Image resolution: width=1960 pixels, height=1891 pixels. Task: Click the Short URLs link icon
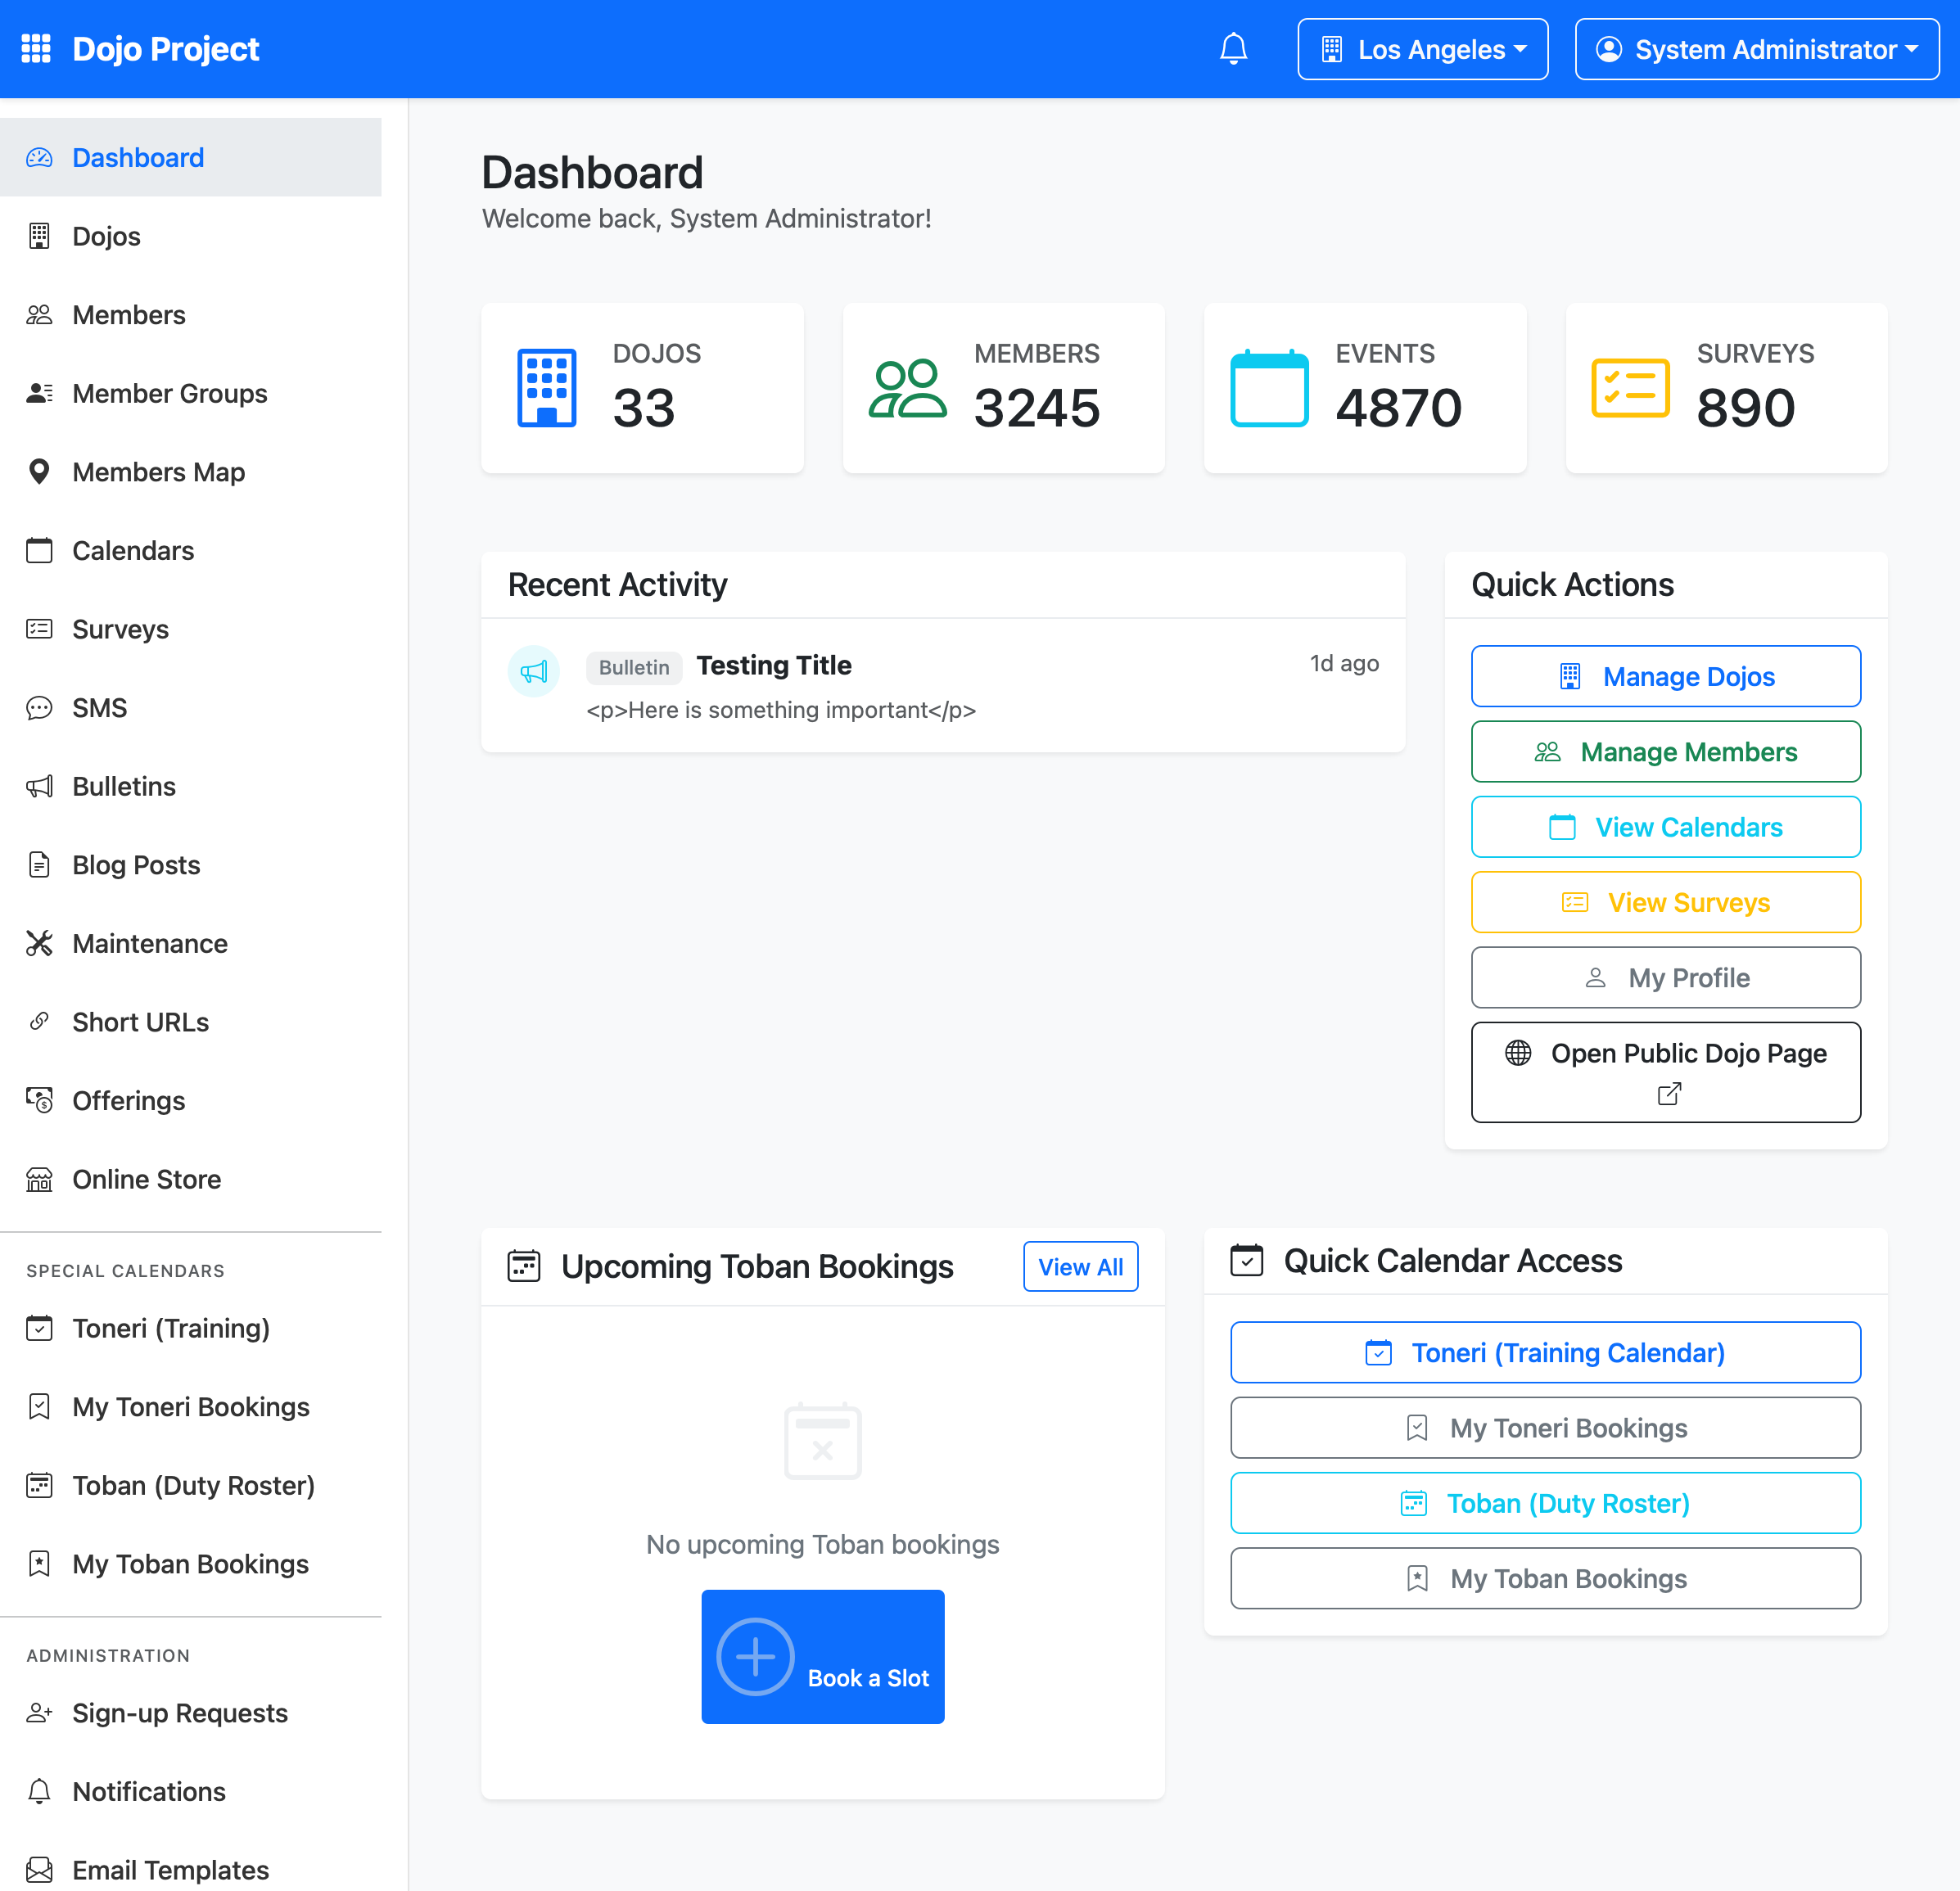[x=39, y=1022]
